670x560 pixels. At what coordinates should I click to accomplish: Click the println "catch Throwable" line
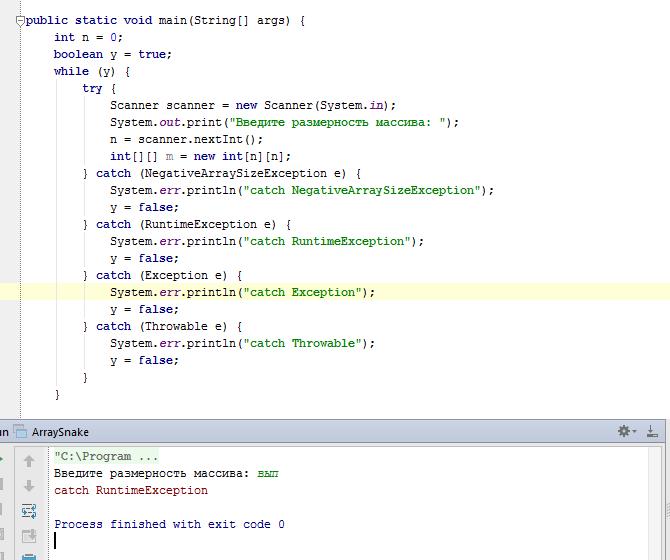(242, 343)
